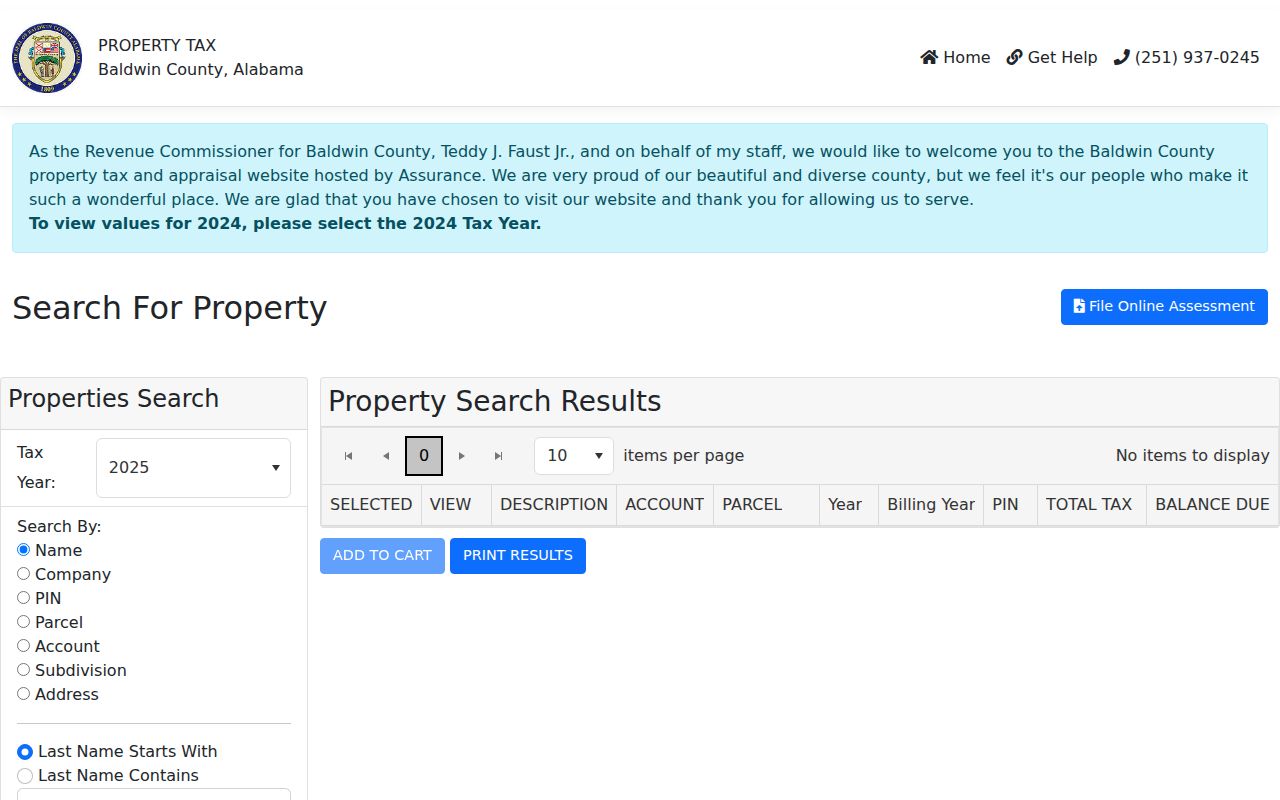
Task: Select the Address search option
Action: coord(24,694)
